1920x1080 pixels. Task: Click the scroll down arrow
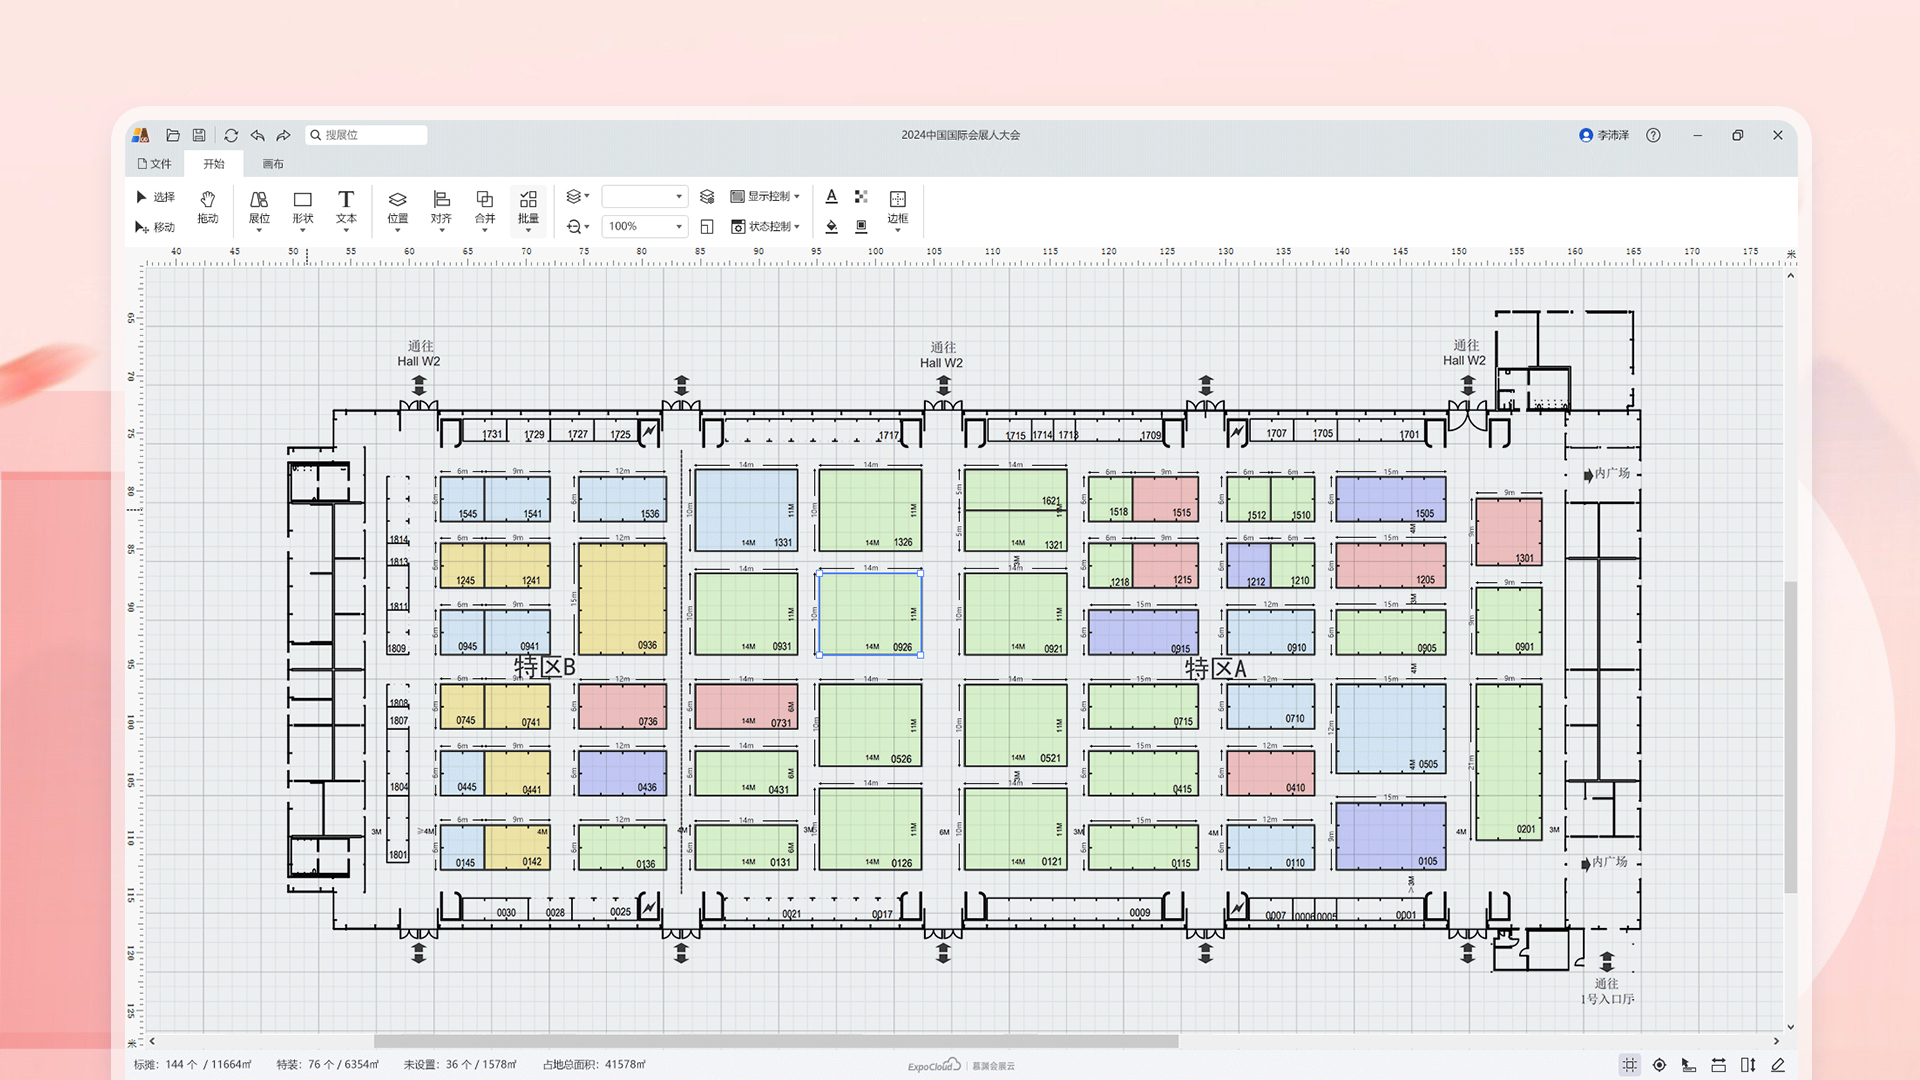click(1790, 1027)
